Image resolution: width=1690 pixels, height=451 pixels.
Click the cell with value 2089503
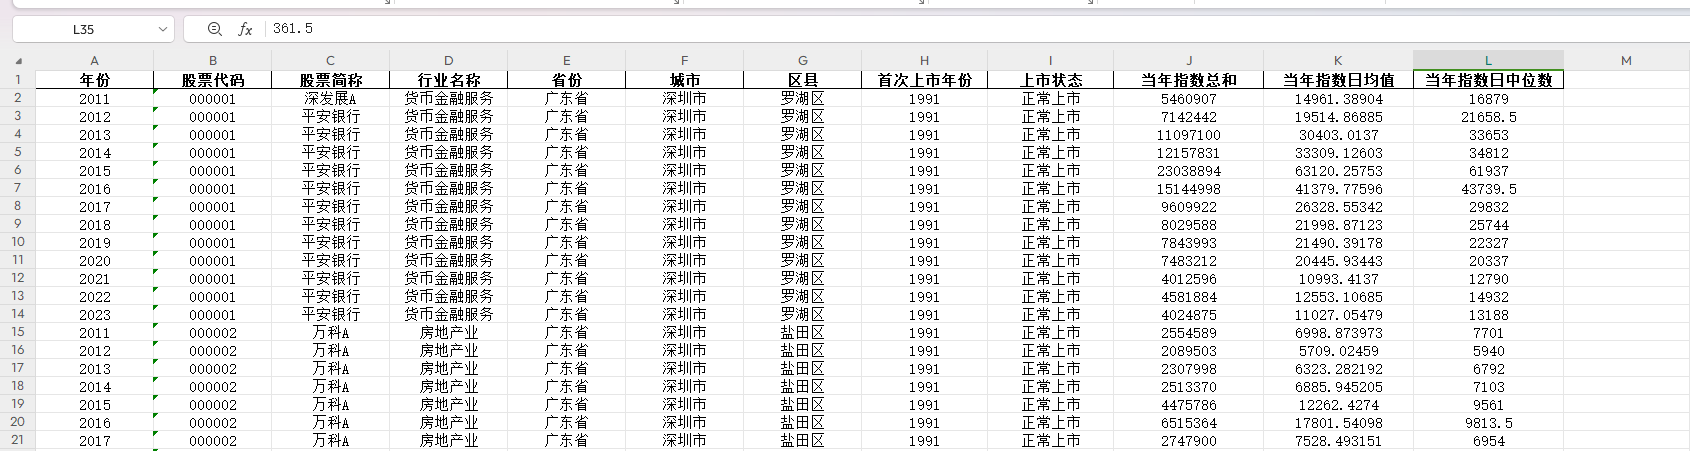click(1189, 351)
